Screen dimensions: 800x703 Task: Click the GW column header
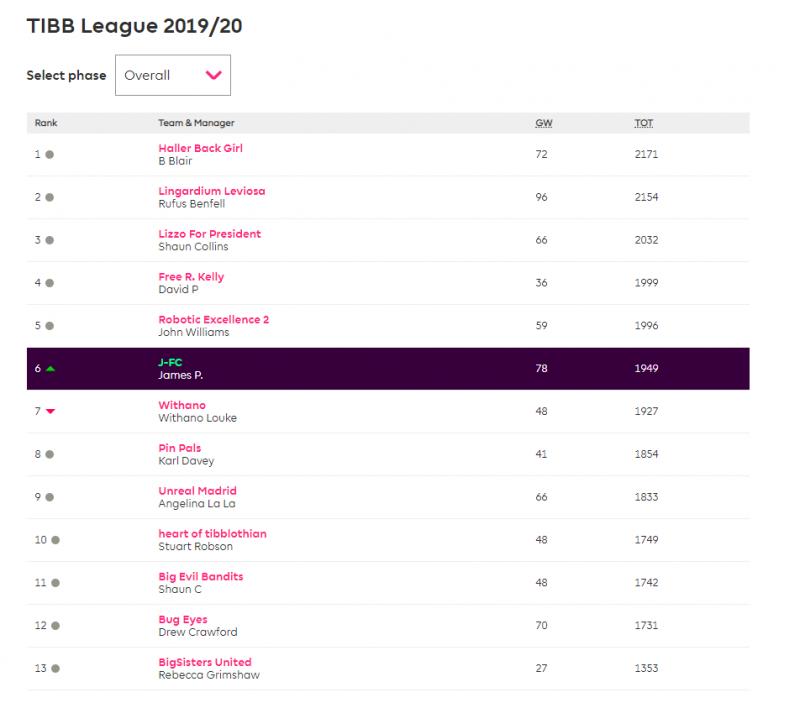coord(544,123)
